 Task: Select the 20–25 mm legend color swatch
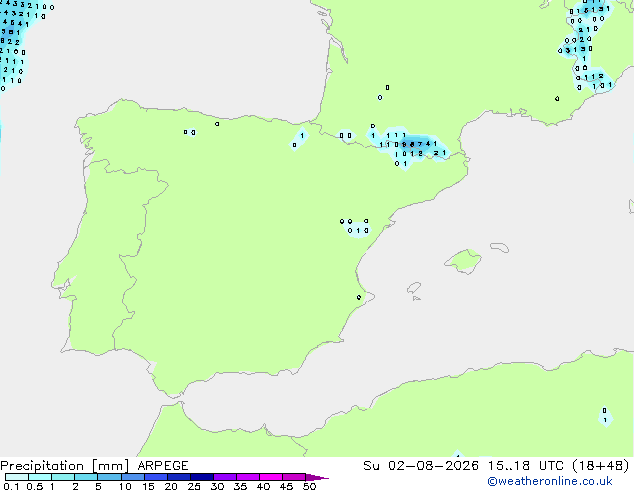click(x=178, y=477)
